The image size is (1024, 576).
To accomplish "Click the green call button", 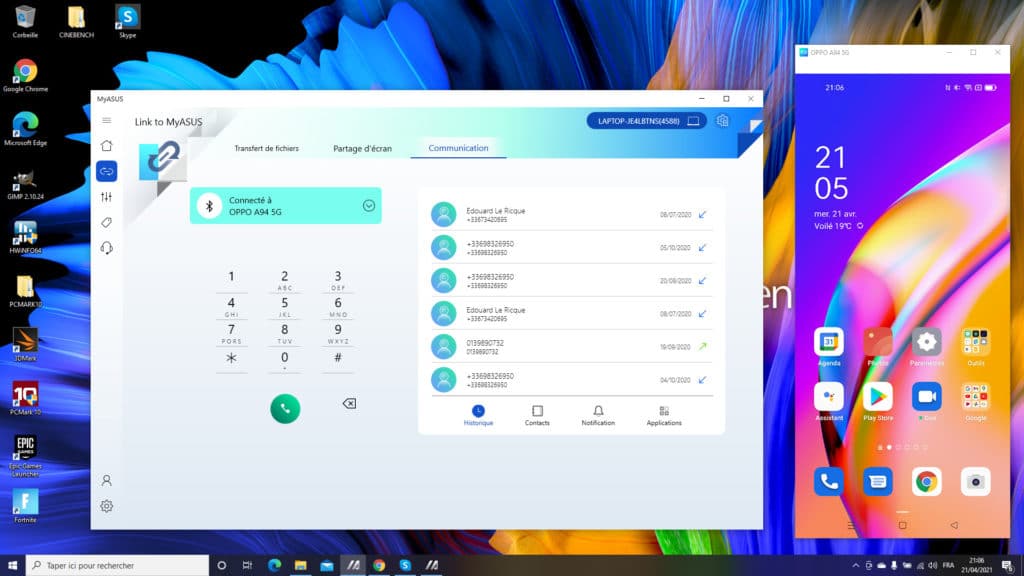I will (x=285, y=409).
